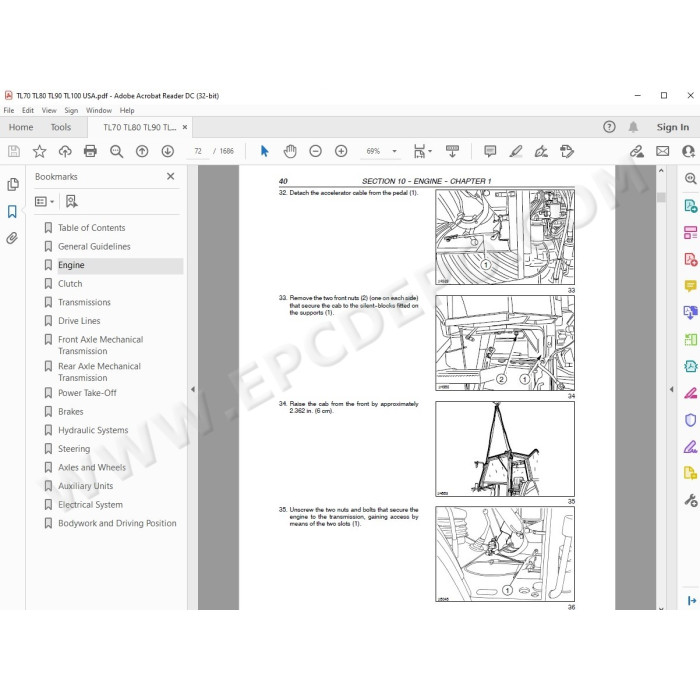Open the File menu
This screenshot has width=700, height=700.
[x=9, y=110]
